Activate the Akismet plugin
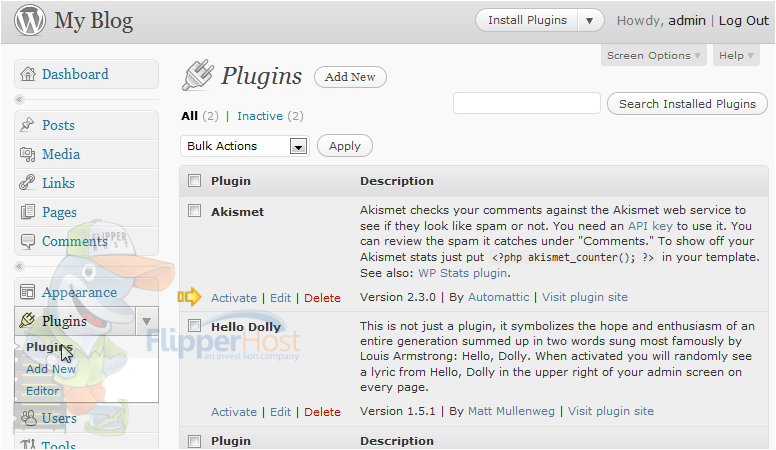The image size is (776, 450). [x=234, y=298]
